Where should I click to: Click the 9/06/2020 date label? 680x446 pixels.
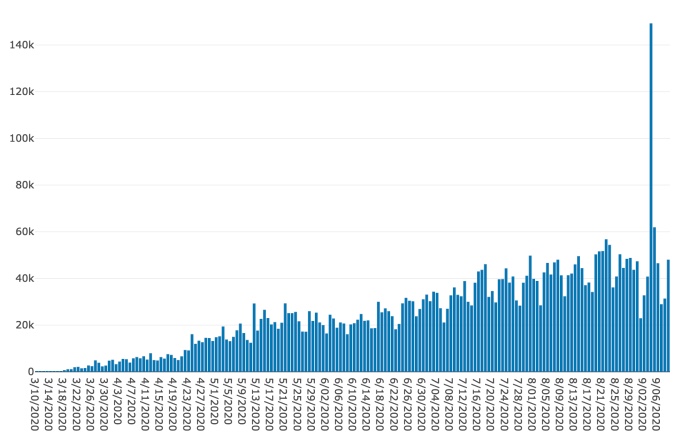coord(655,404)
